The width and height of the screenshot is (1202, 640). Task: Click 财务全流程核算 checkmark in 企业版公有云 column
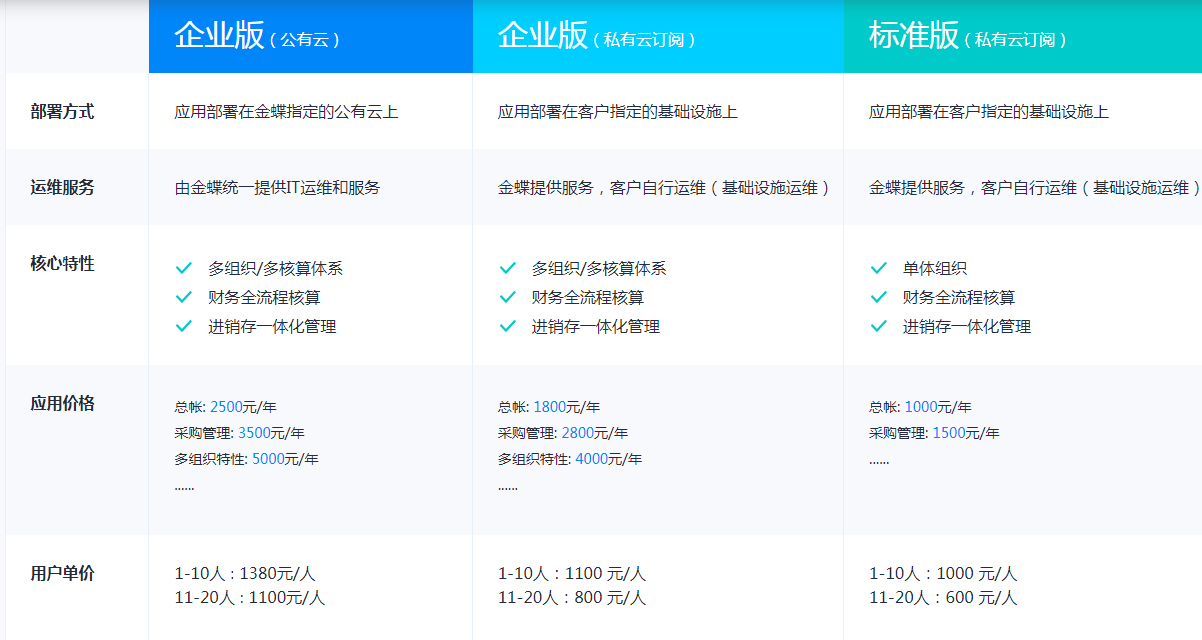pos(184,297)
